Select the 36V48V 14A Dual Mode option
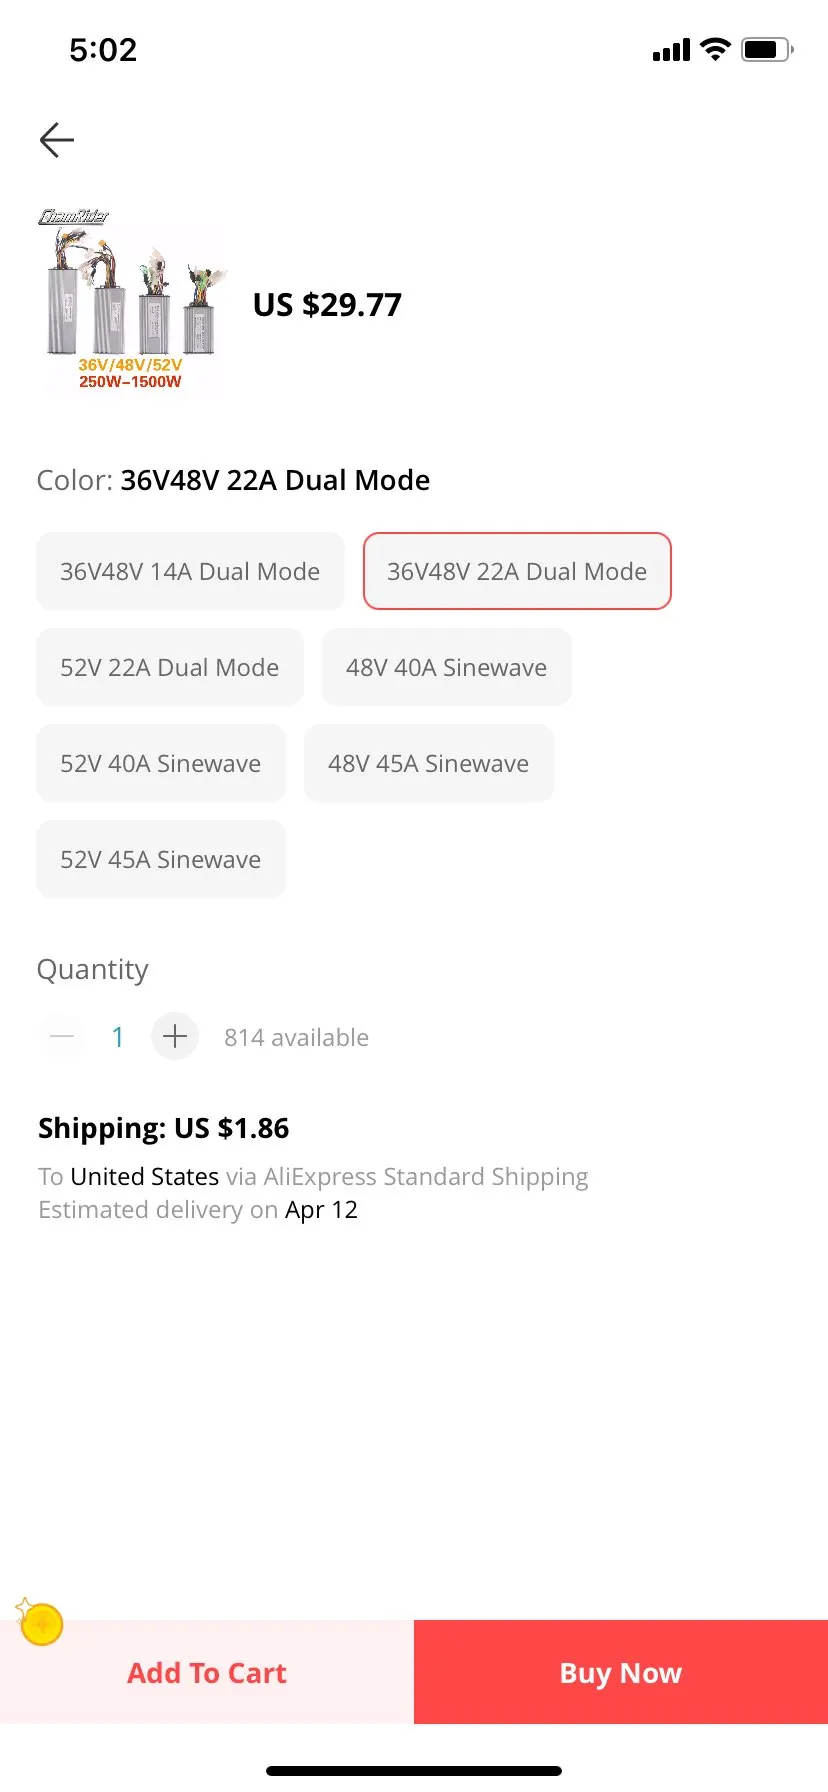This screenshot has height=1792, width=828. [190, 571]
